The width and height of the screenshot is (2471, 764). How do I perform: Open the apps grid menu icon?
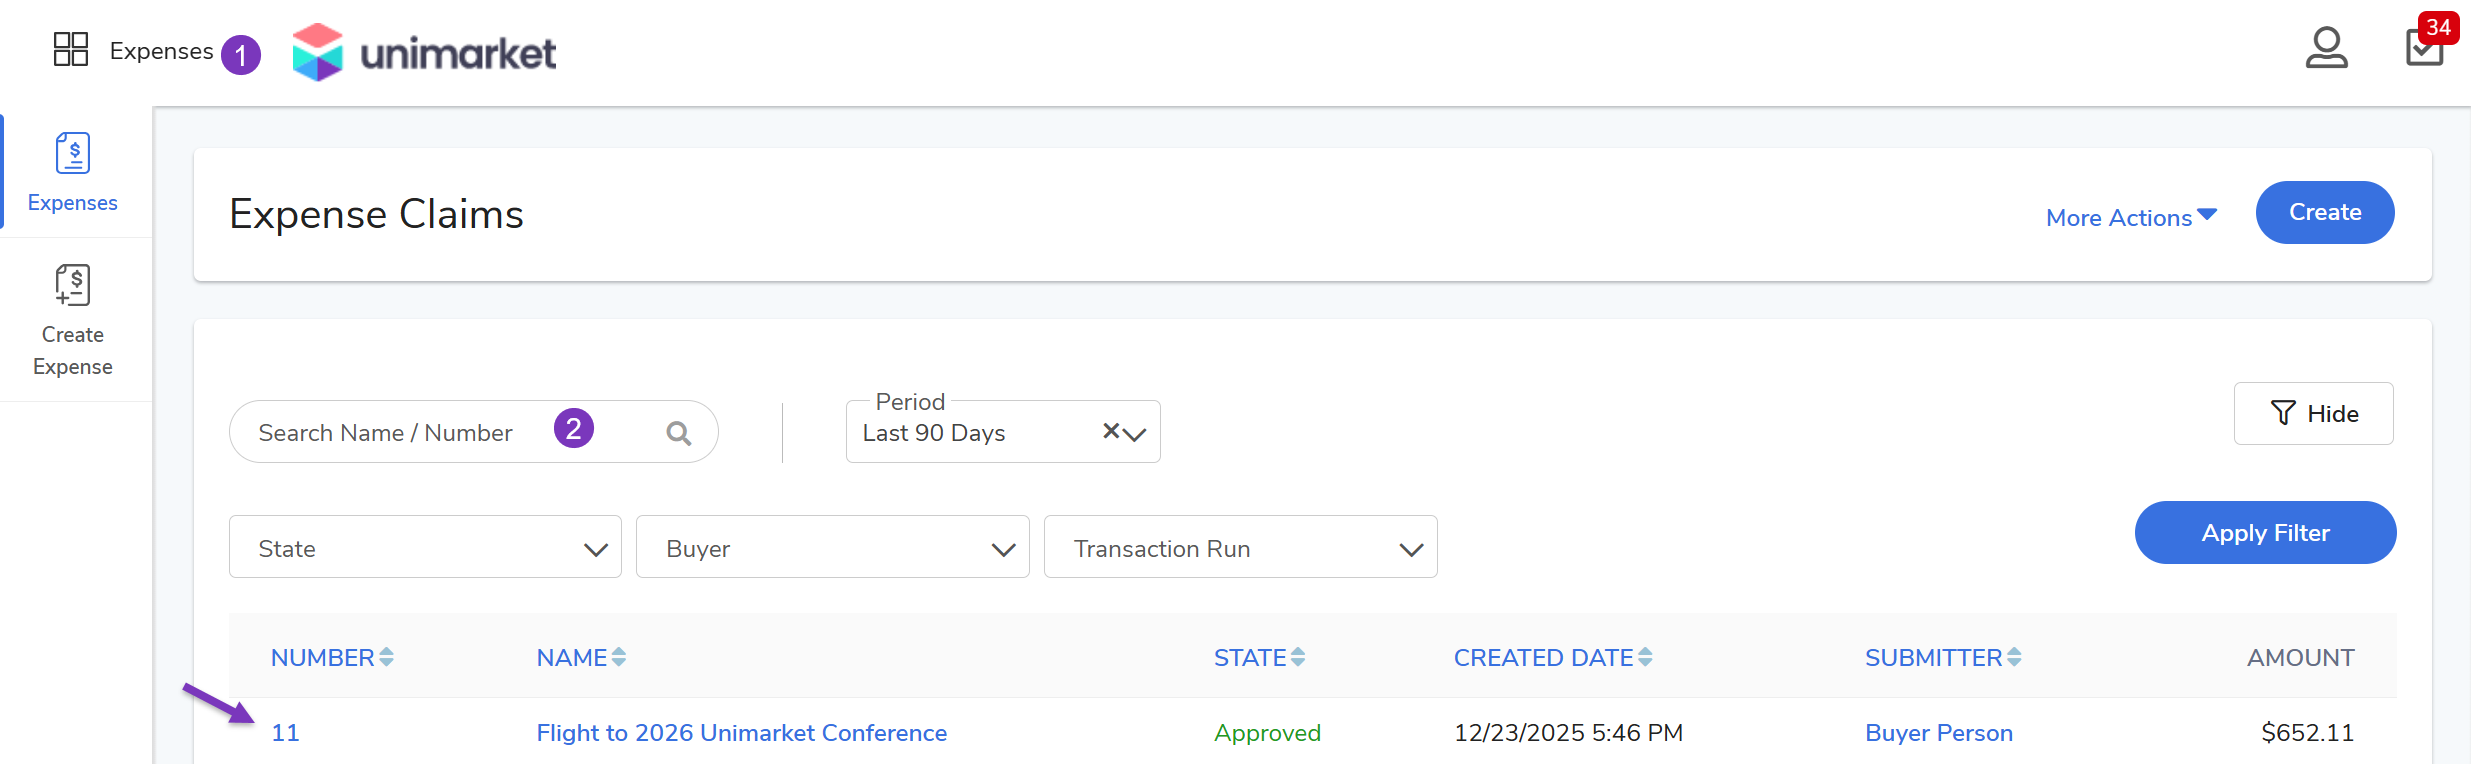[71, 50]
